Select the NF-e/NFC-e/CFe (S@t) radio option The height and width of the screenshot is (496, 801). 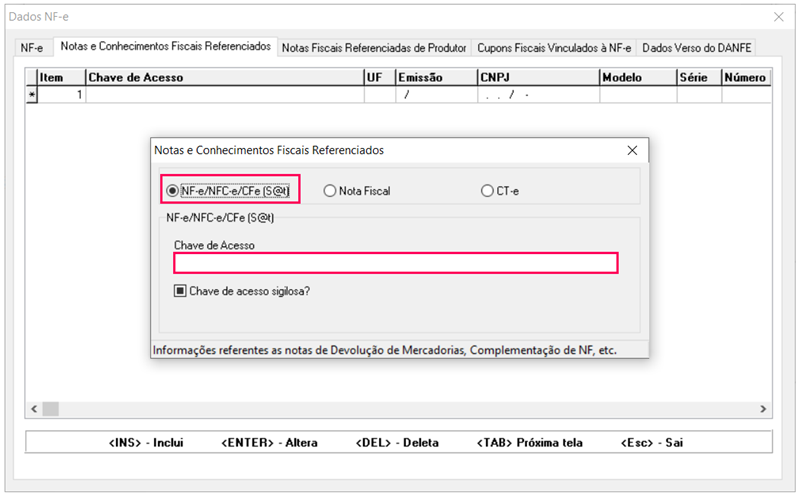(x=173, y=190)
